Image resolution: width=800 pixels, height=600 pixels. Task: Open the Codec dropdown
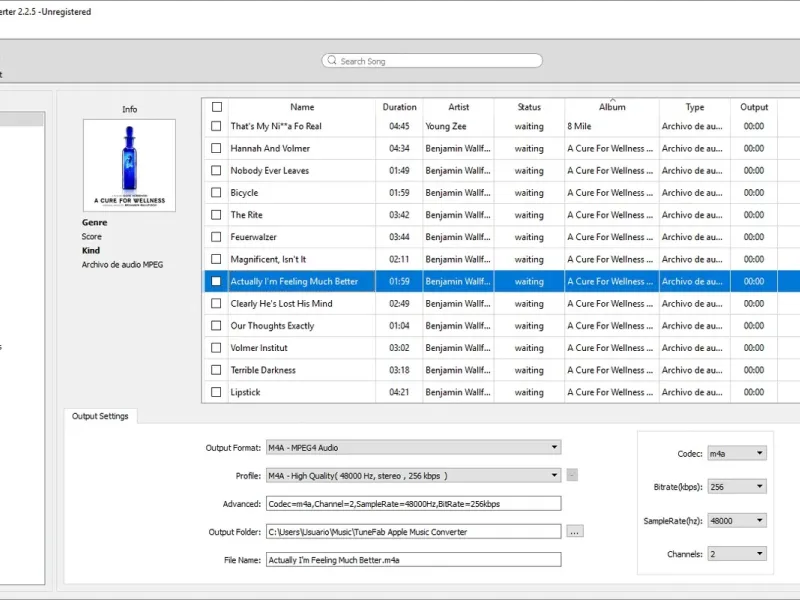coord(736,453)
